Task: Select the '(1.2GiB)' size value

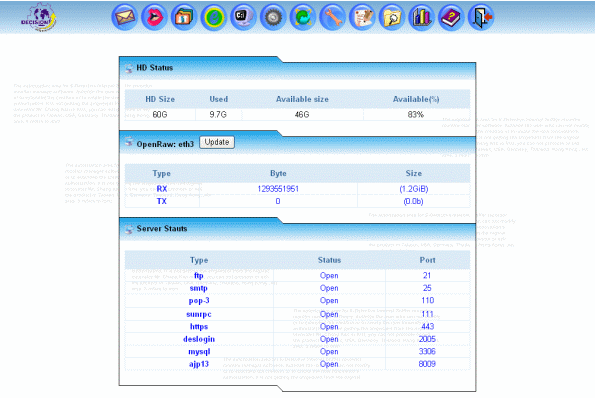Action: pyautogui.click(x=414, y=189)
